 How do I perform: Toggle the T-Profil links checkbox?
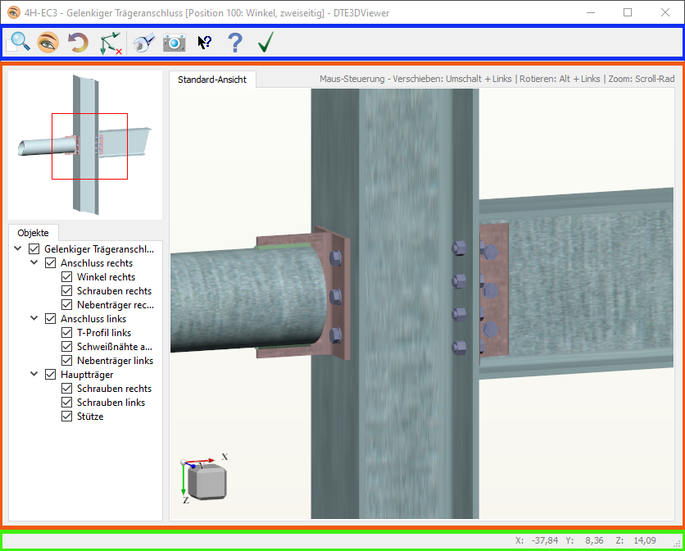tap(67, 333)
